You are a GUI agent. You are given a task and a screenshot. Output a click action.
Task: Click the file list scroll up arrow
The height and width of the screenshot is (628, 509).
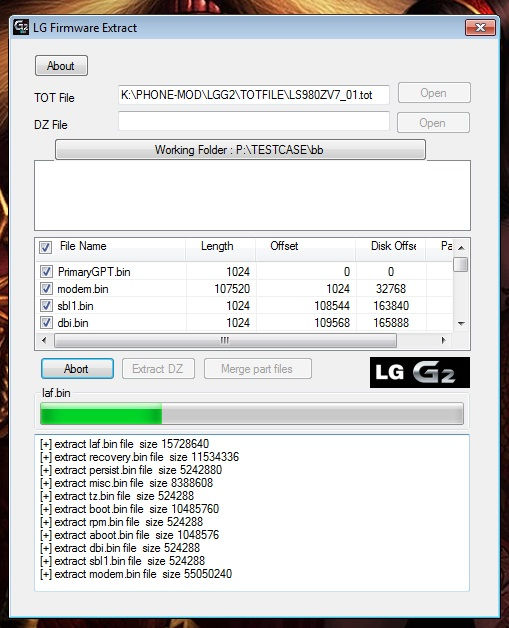pyautogui.click(x=461, y=248)
